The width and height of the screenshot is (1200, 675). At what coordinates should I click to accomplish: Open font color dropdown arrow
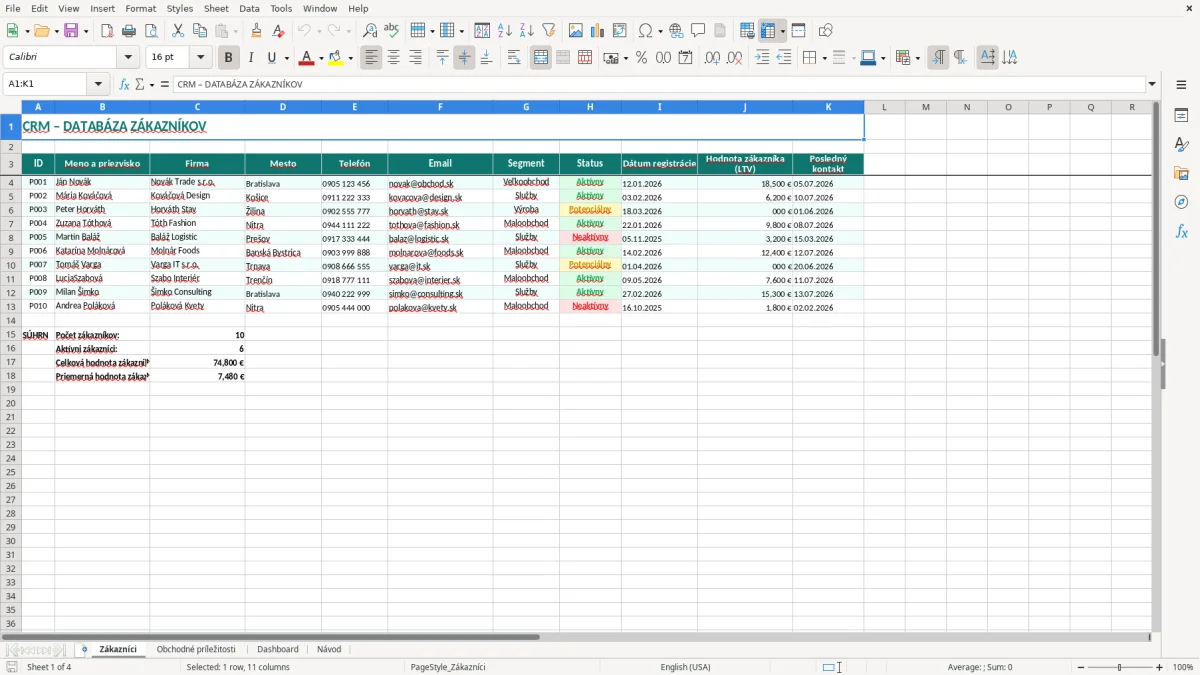321,58
